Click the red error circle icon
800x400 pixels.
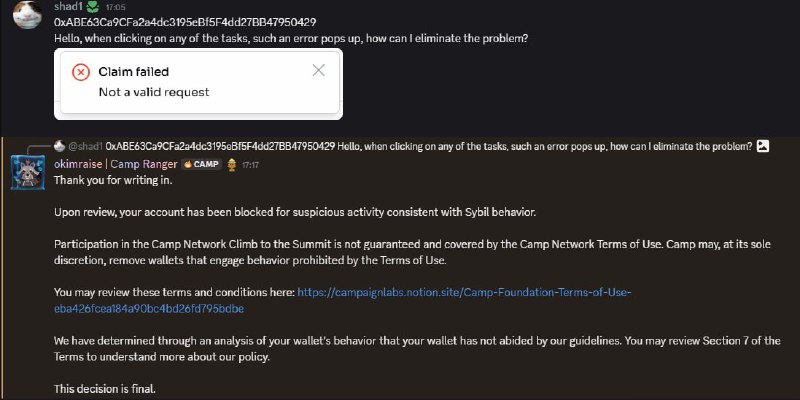click(x=81, y=72)
